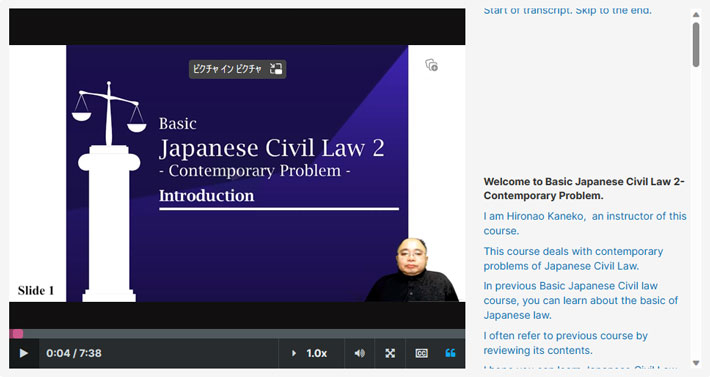This screenshot has height=377, width=710.
Task: Click transcript line "I often refer to previous course"
Action: click(x=566, y=343)
